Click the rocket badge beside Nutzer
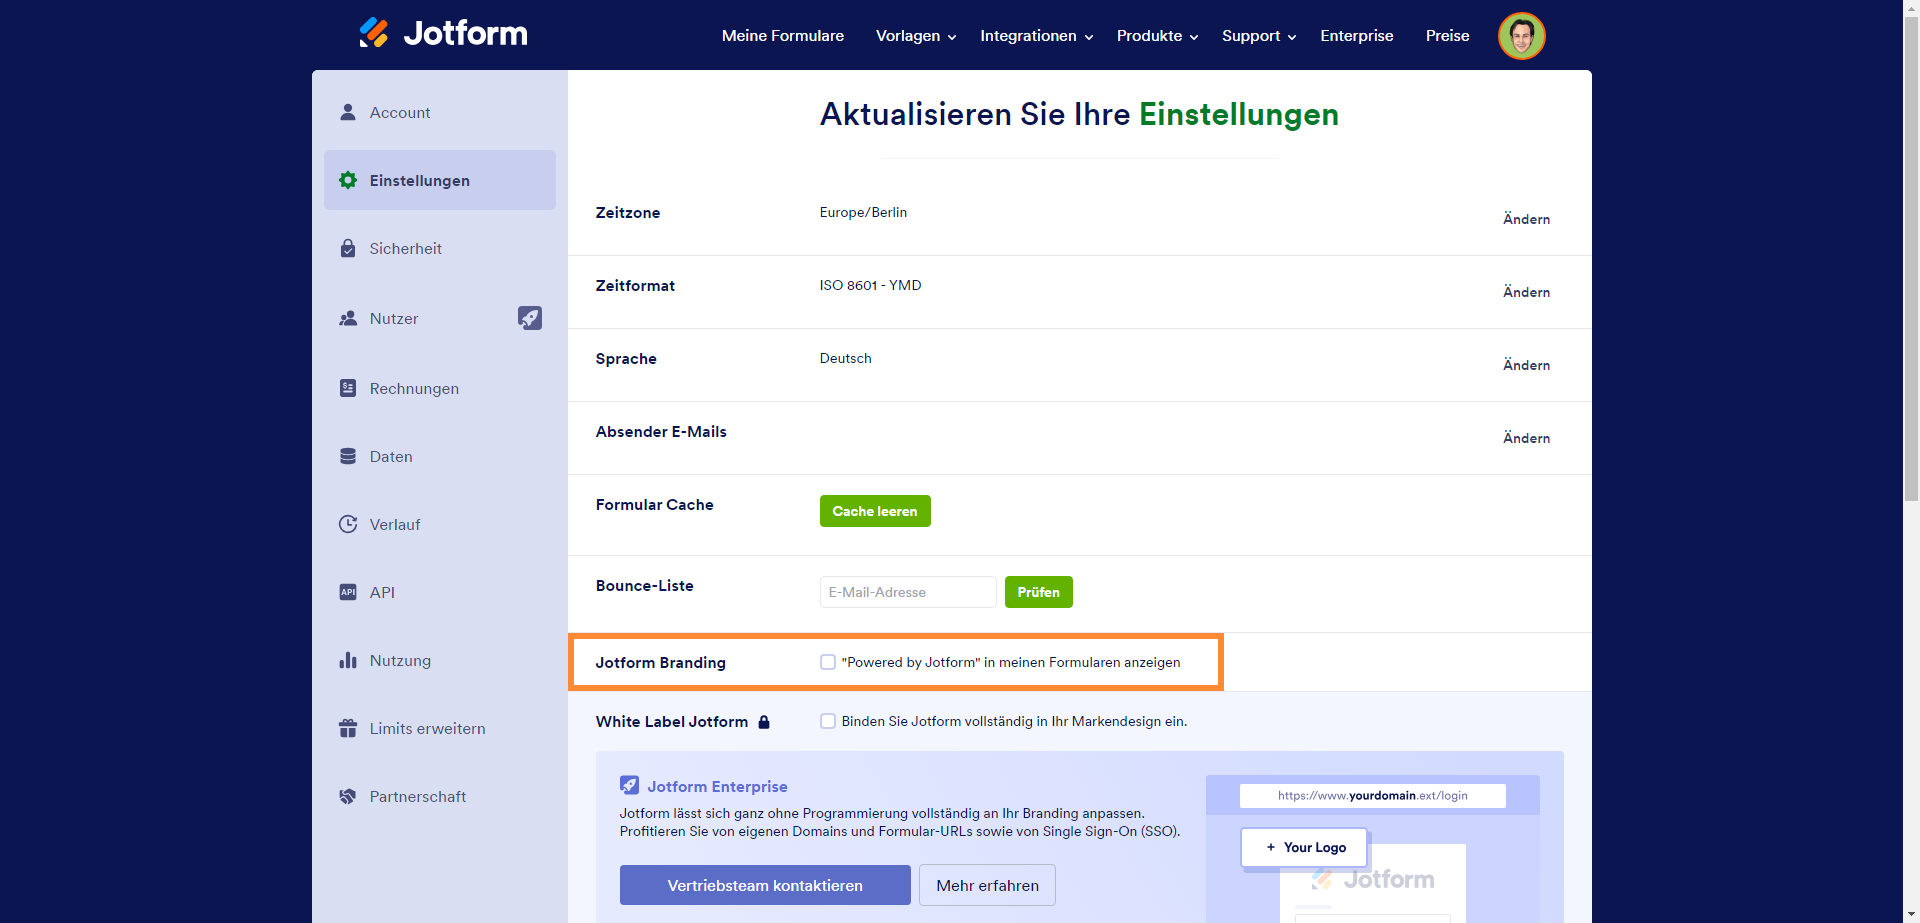The height and width of the screenshot is (923, 1920). (x=530, y=318)
